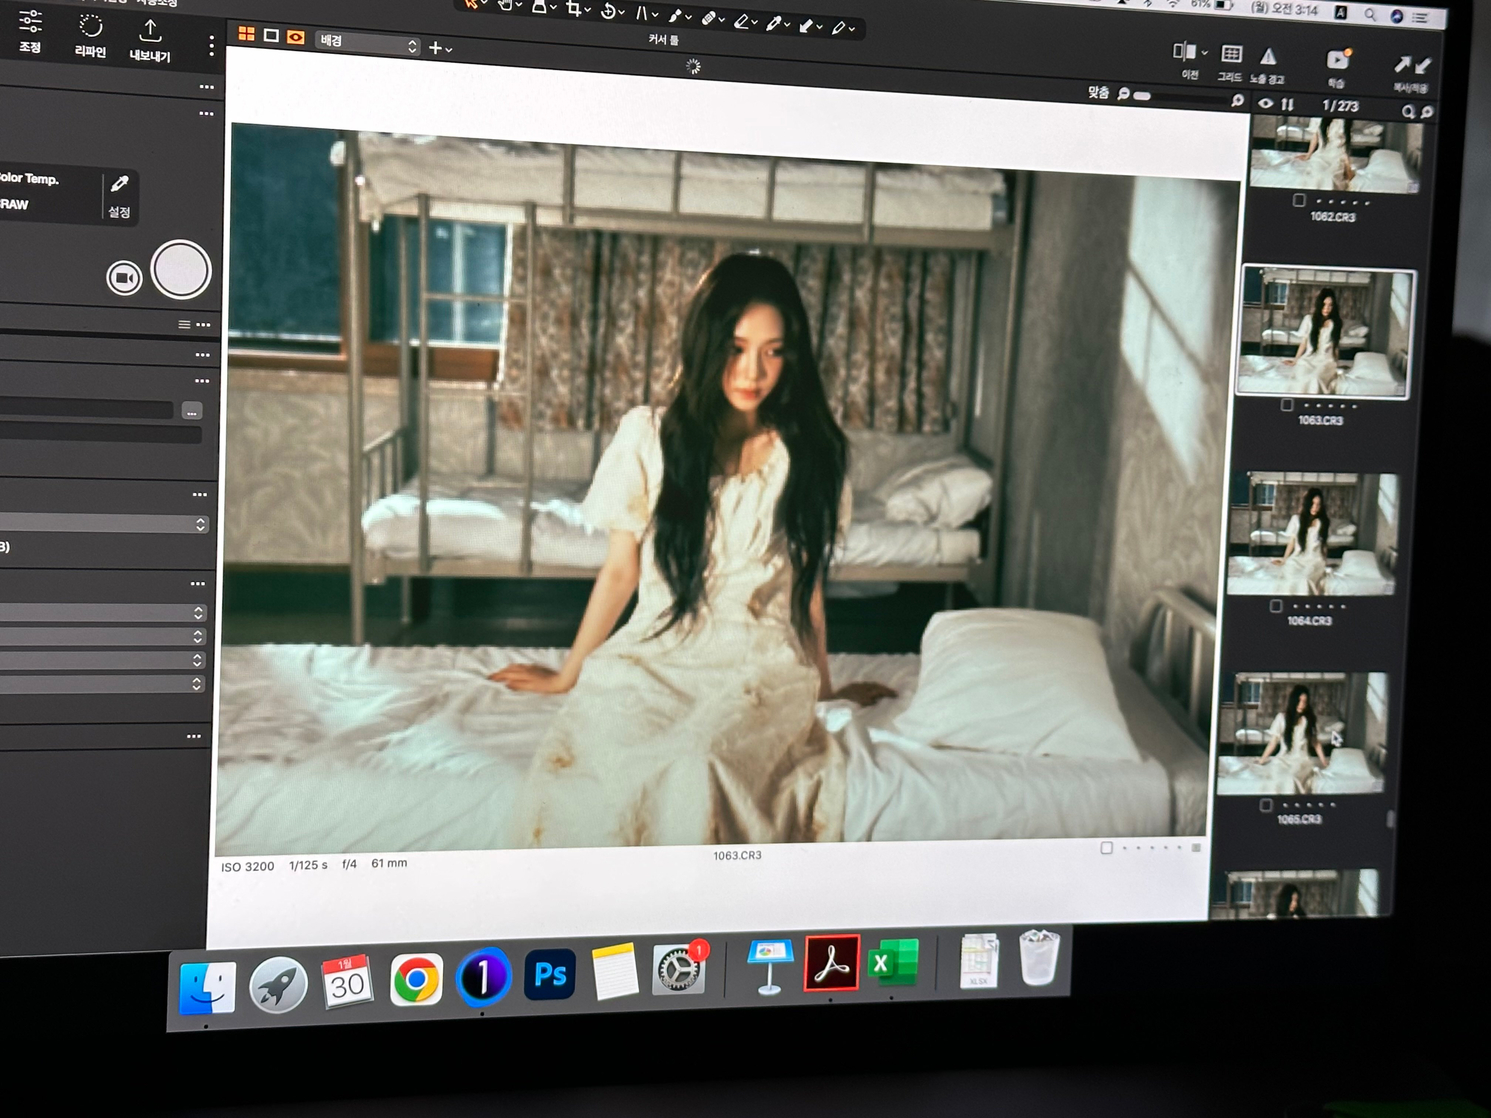Open the browser search magnifier
The image size is (1491, 1118).
(x=1408, y=112)
